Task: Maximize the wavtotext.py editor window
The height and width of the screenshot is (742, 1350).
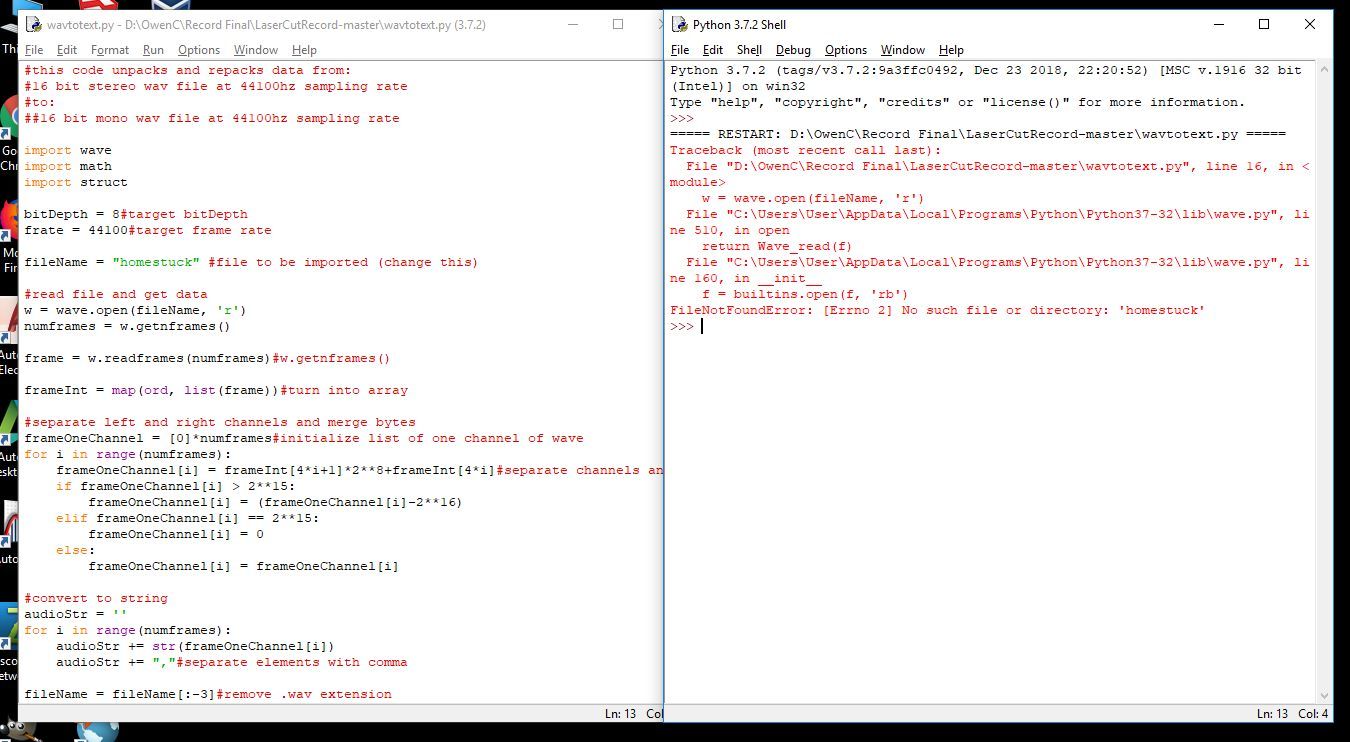Action: tap(617, 25)
